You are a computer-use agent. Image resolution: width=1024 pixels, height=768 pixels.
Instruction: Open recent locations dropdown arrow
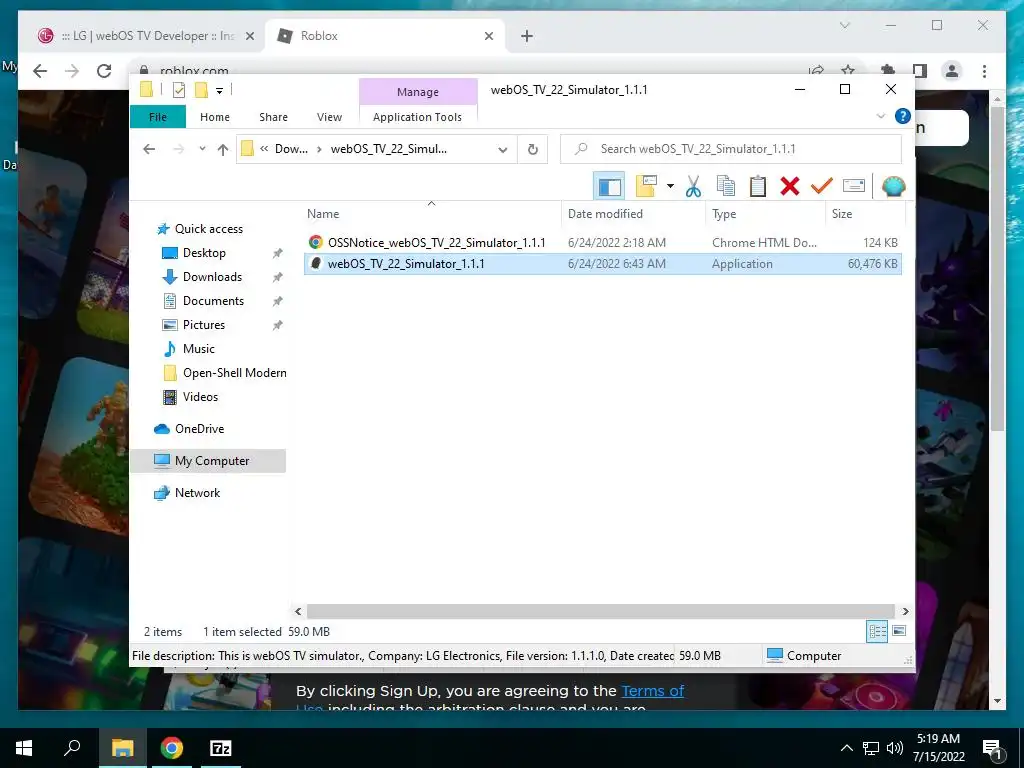click(x=202, y=149)
